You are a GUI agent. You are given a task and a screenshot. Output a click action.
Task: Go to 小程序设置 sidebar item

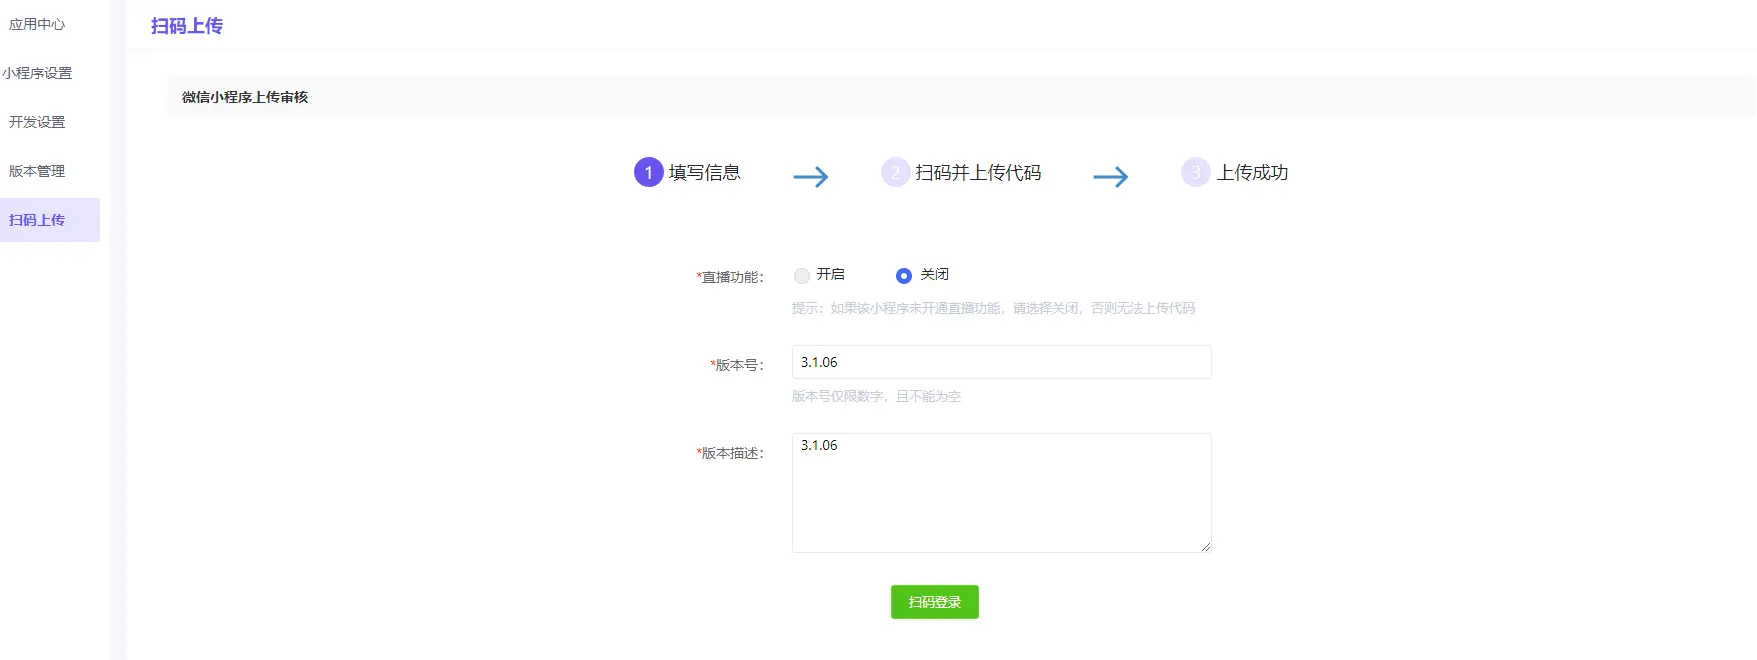click(38, 73)
